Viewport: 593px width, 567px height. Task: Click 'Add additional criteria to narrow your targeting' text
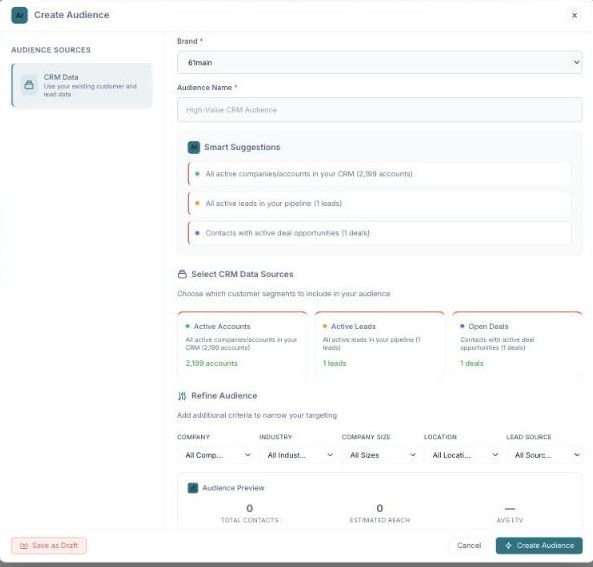point(257,415)
